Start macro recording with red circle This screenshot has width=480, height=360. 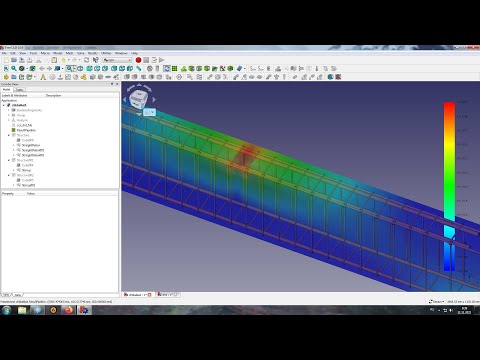click(138, 60)
